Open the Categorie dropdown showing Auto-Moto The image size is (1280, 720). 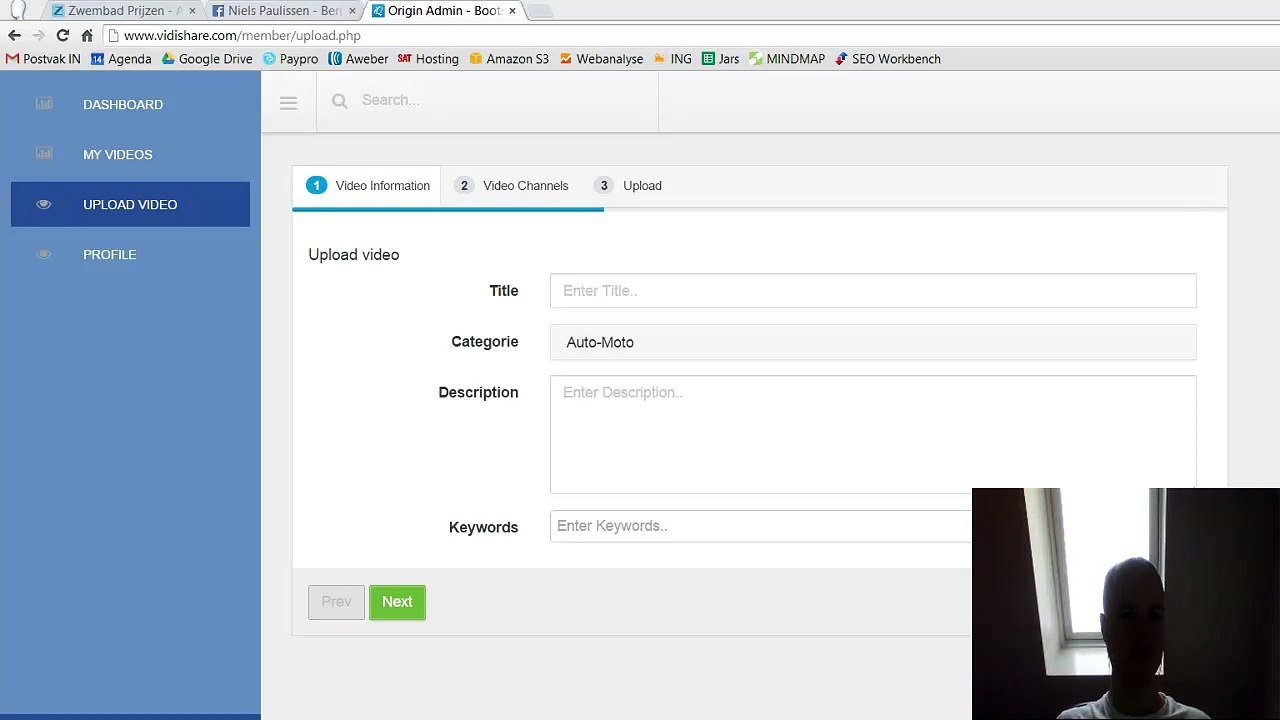pos(873,342)
